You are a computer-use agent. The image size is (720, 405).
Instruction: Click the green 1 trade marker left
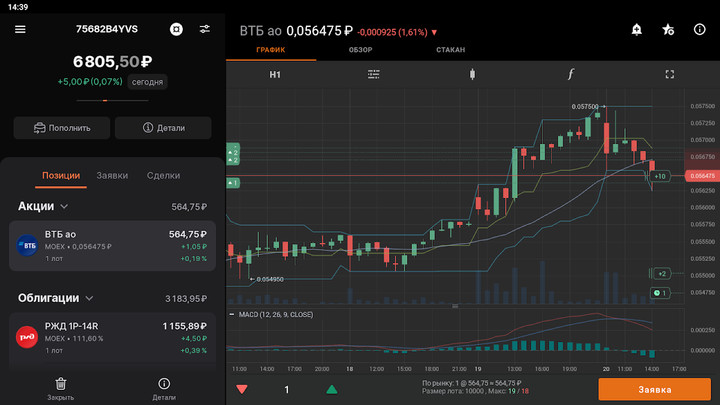point(233,183)
